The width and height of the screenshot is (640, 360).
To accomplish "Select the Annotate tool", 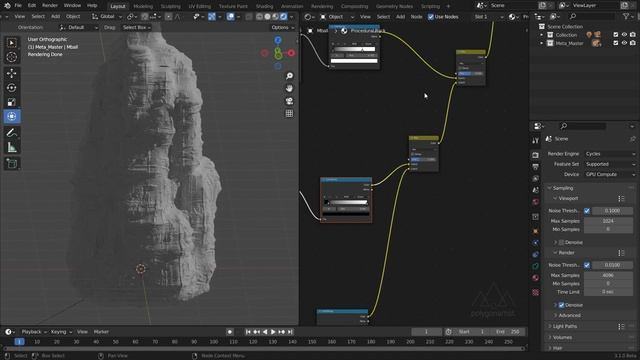I will tap(12, 133).
